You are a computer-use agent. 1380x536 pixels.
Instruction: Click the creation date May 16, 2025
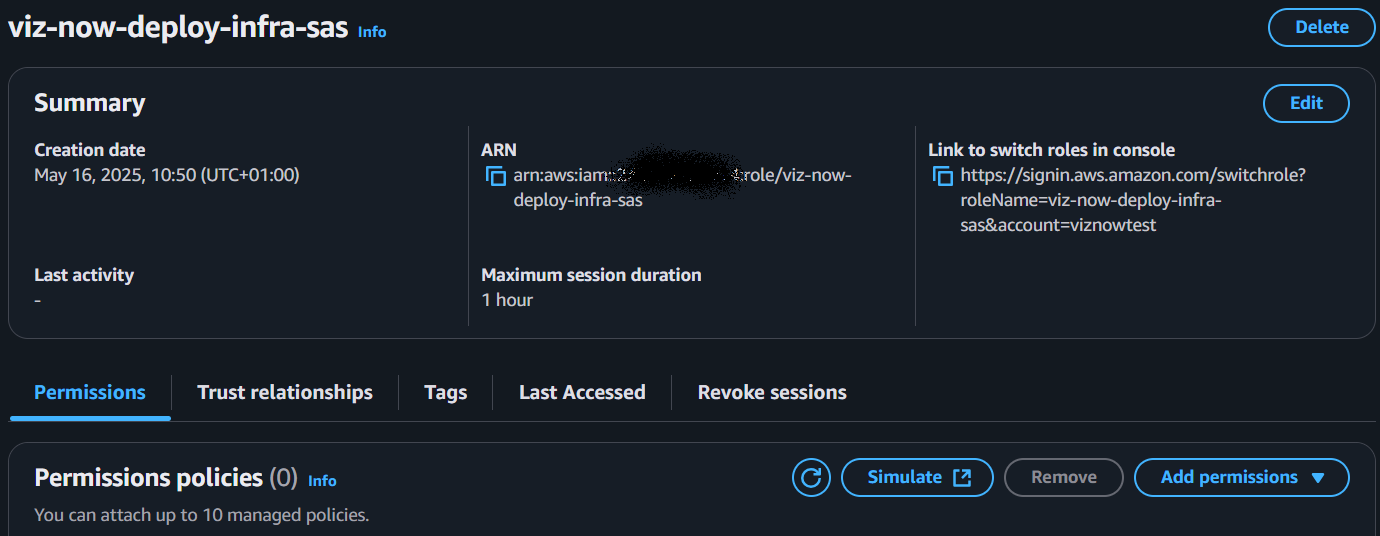[166, 175]
